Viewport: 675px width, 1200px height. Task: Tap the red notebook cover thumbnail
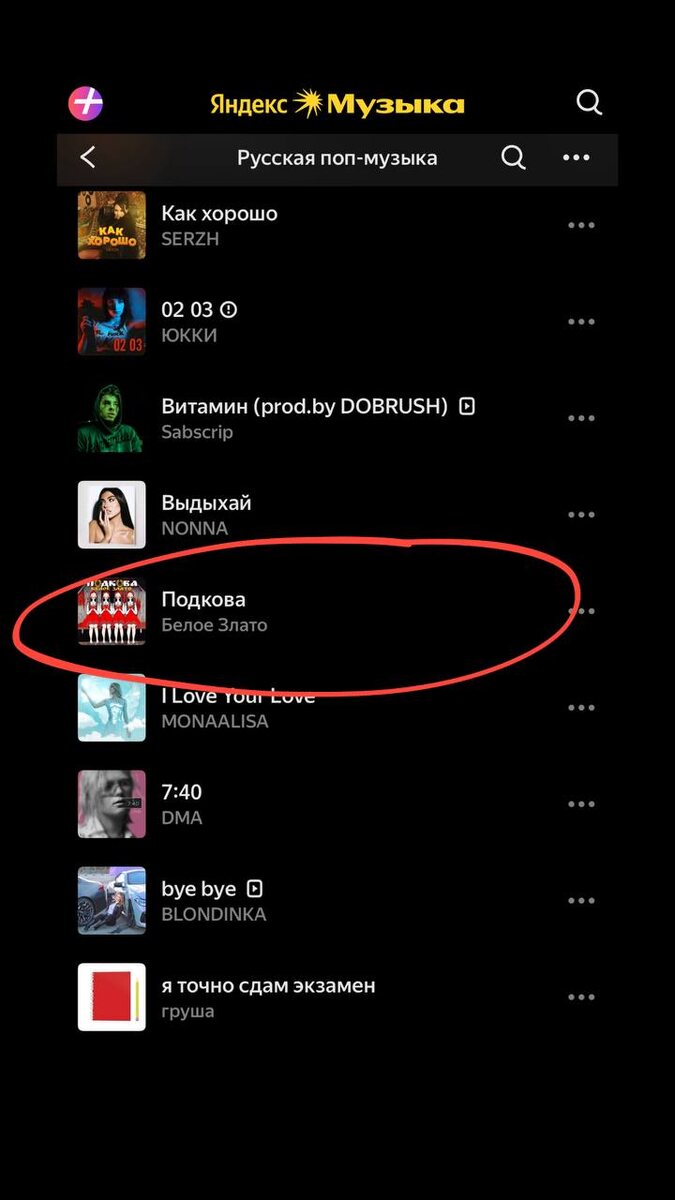point(112,997)
